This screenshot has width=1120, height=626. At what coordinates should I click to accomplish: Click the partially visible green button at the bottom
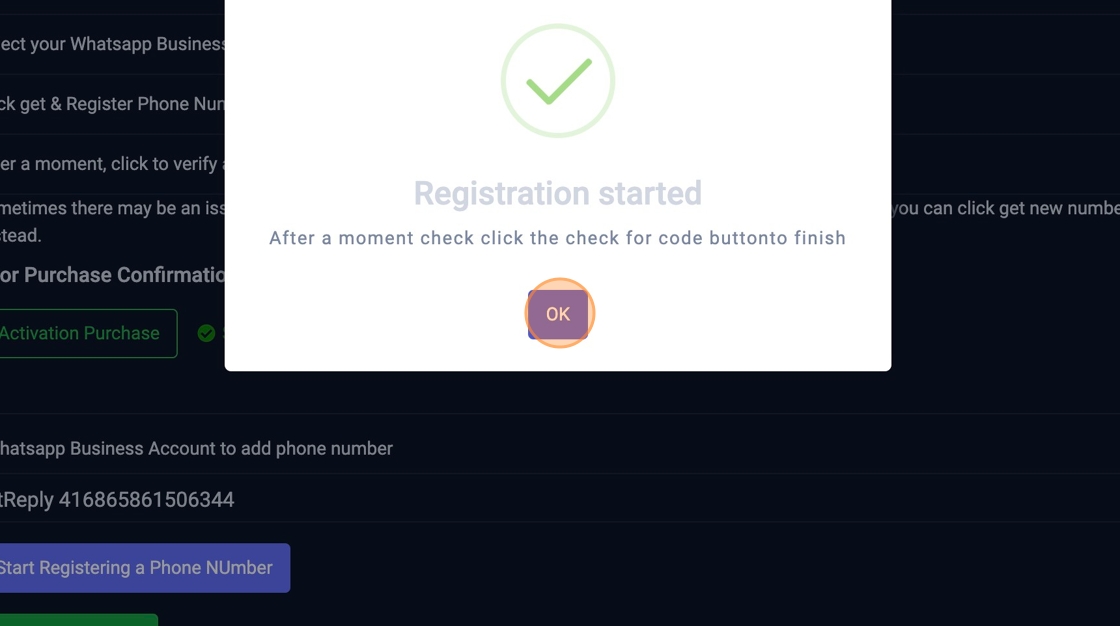78,620
